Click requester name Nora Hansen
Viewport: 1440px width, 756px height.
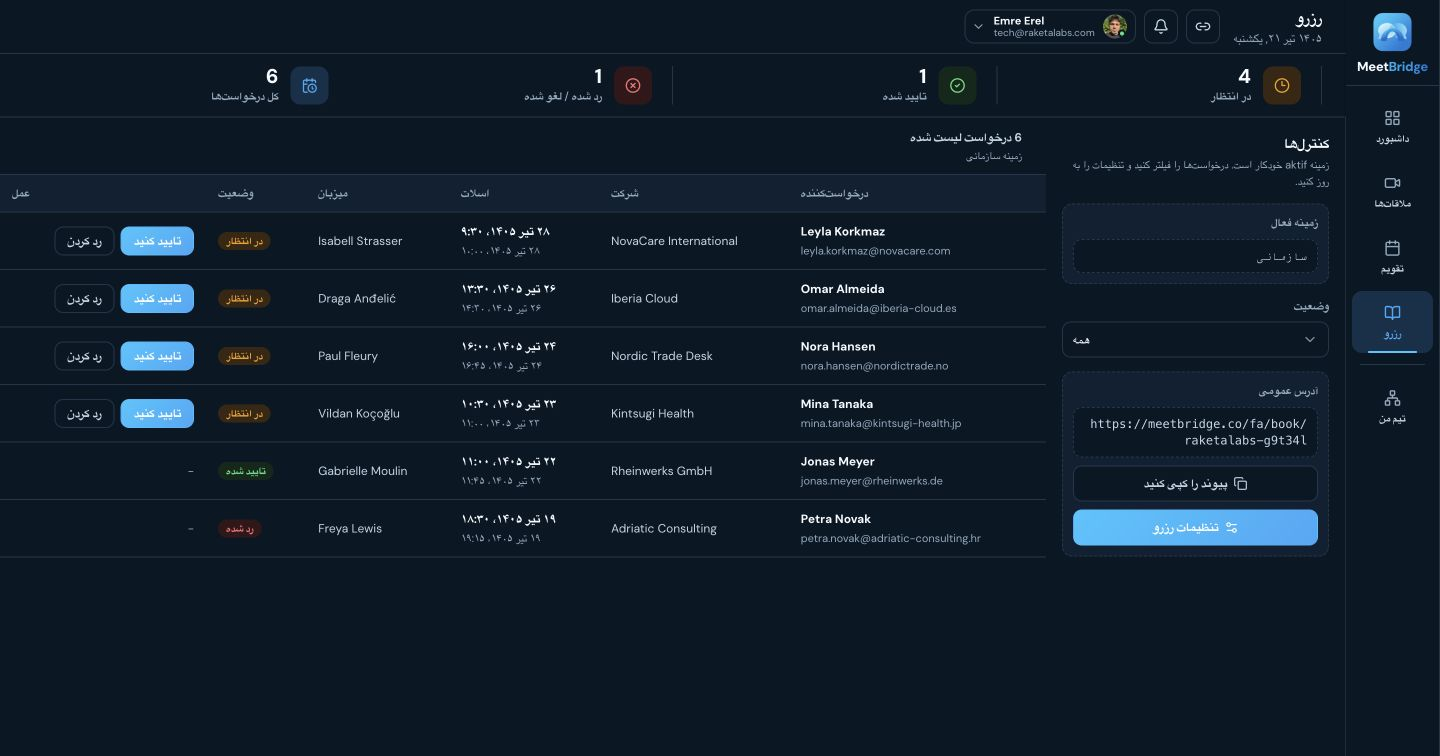(x=838, y=347)
